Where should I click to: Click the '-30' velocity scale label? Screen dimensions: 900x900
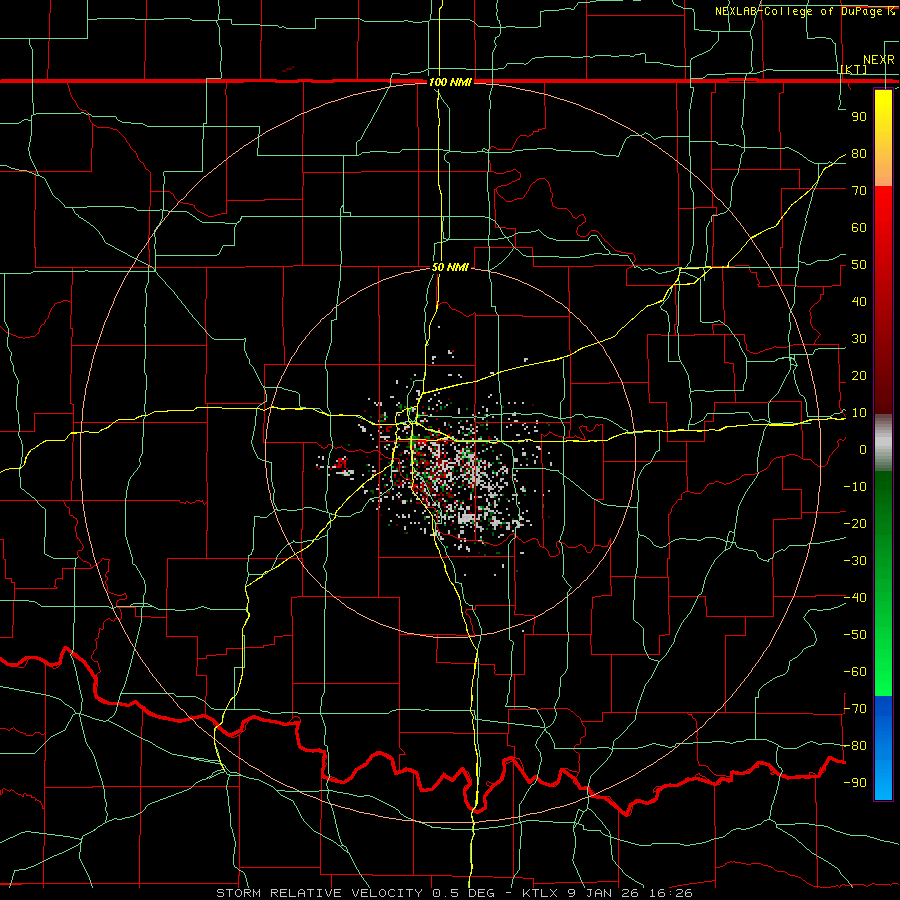pyautogui.click(x=855, y=561)
